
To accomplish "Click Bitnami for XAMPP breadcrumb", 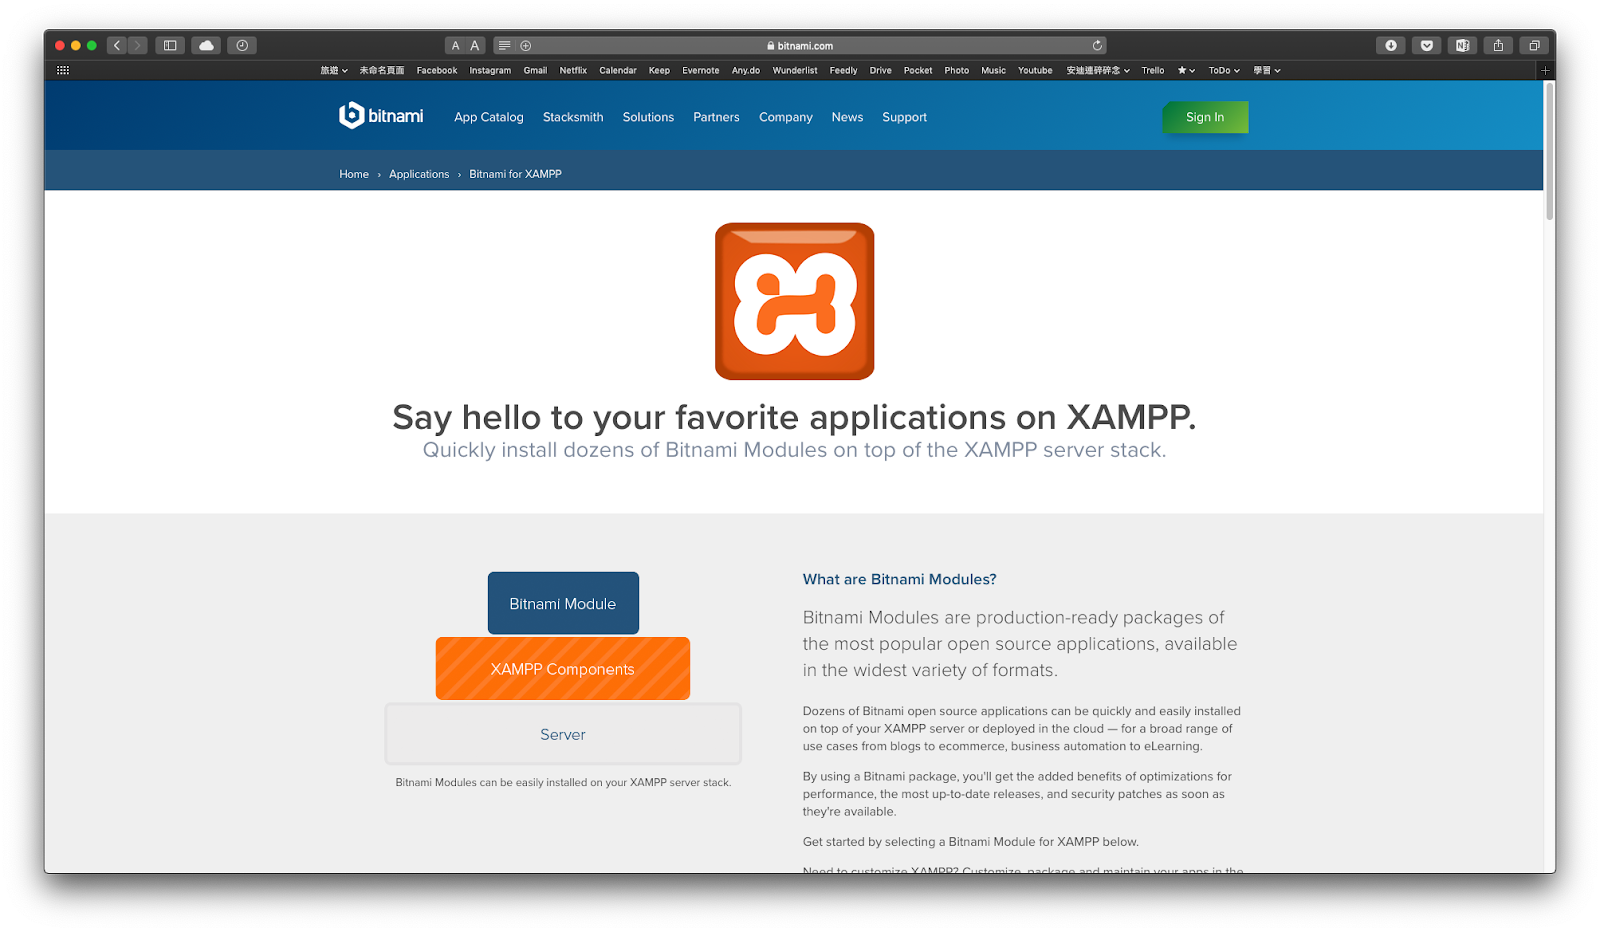I will coord(515,174).
